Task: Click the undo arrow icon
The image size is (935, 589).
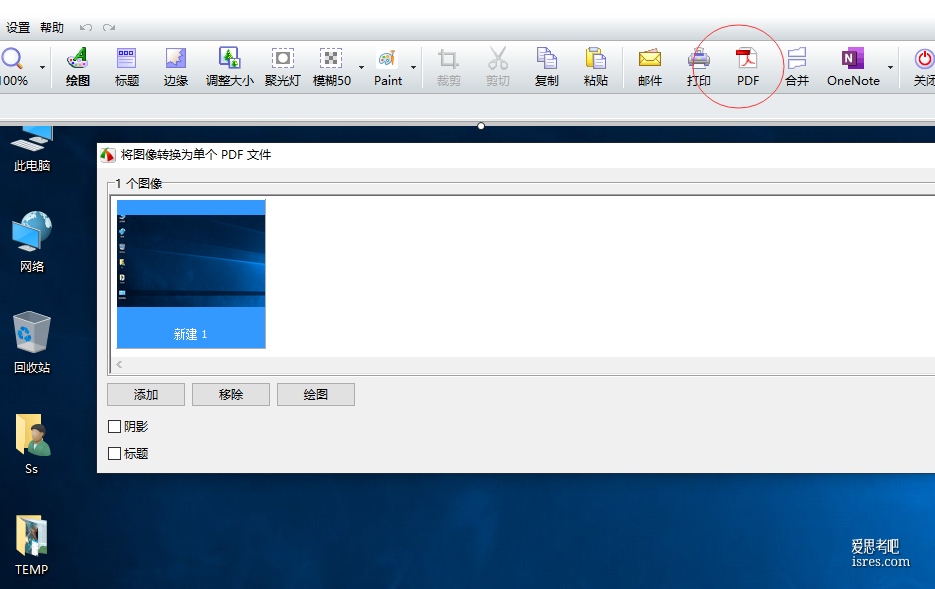Action: [x=86, y=27]
